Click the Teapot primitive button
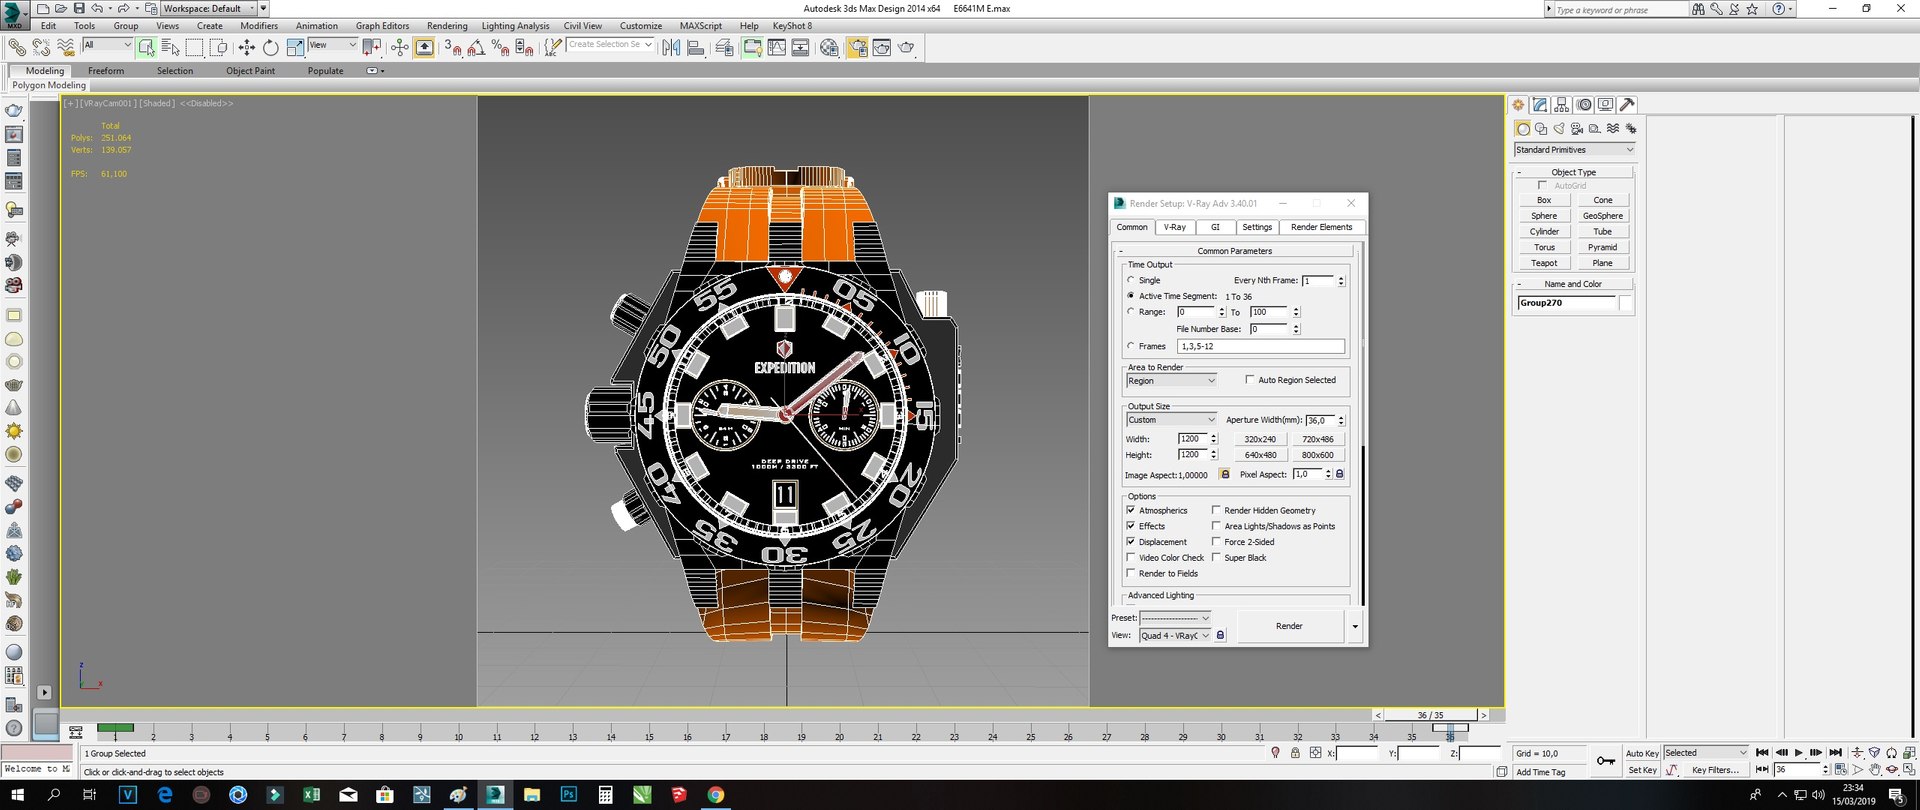The width and height of the screenshot is (1920, 810). tap(1544, 263)
